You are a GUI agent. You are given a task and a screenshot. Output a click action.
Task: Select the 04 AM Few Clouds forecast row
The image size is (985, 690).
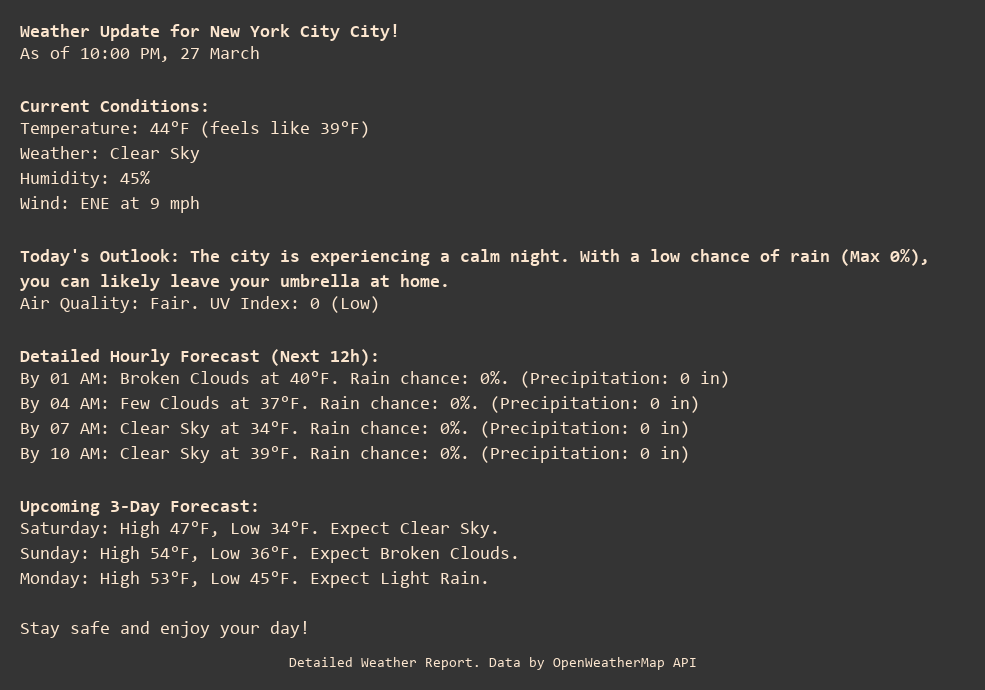point(359,403)
